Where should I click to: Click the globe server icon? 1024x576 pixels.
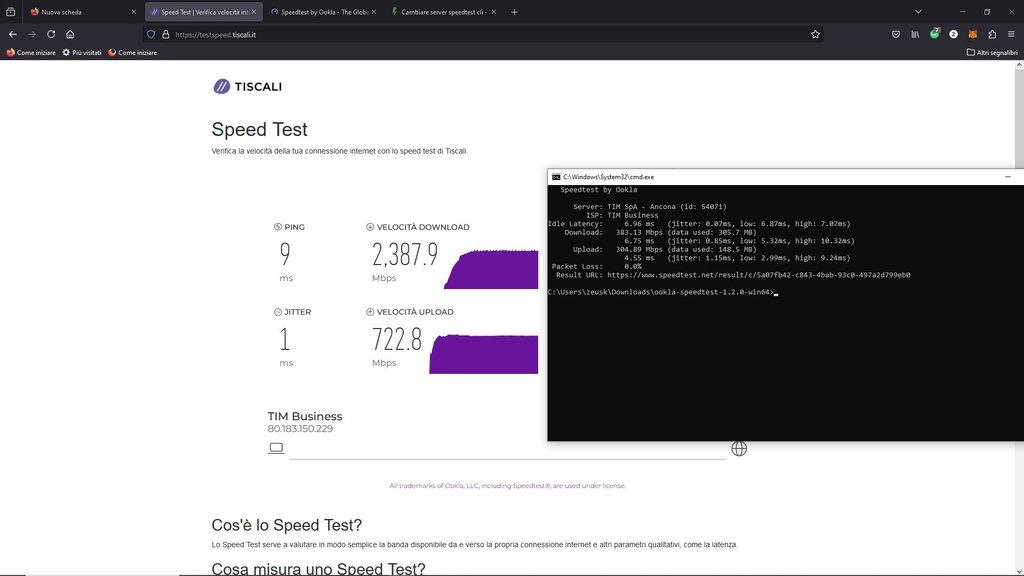[739, 448]
